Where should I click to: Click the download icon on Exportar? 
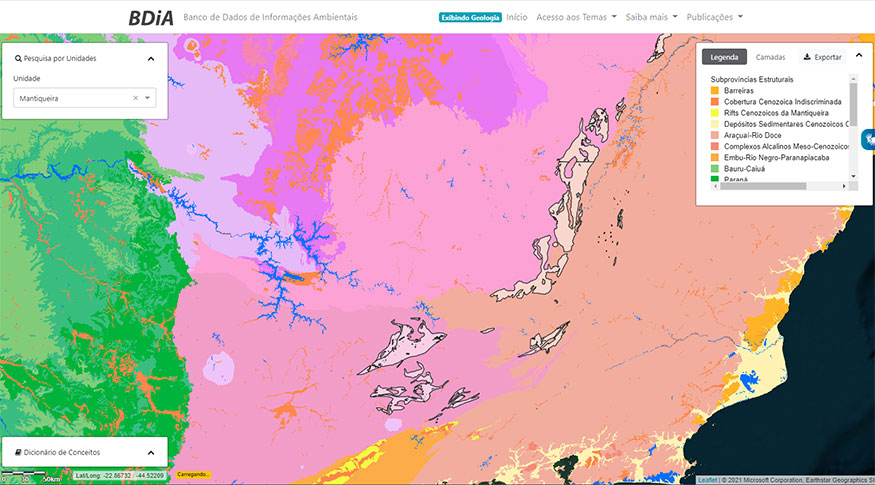pyautogui.click(x=807, y=57)
